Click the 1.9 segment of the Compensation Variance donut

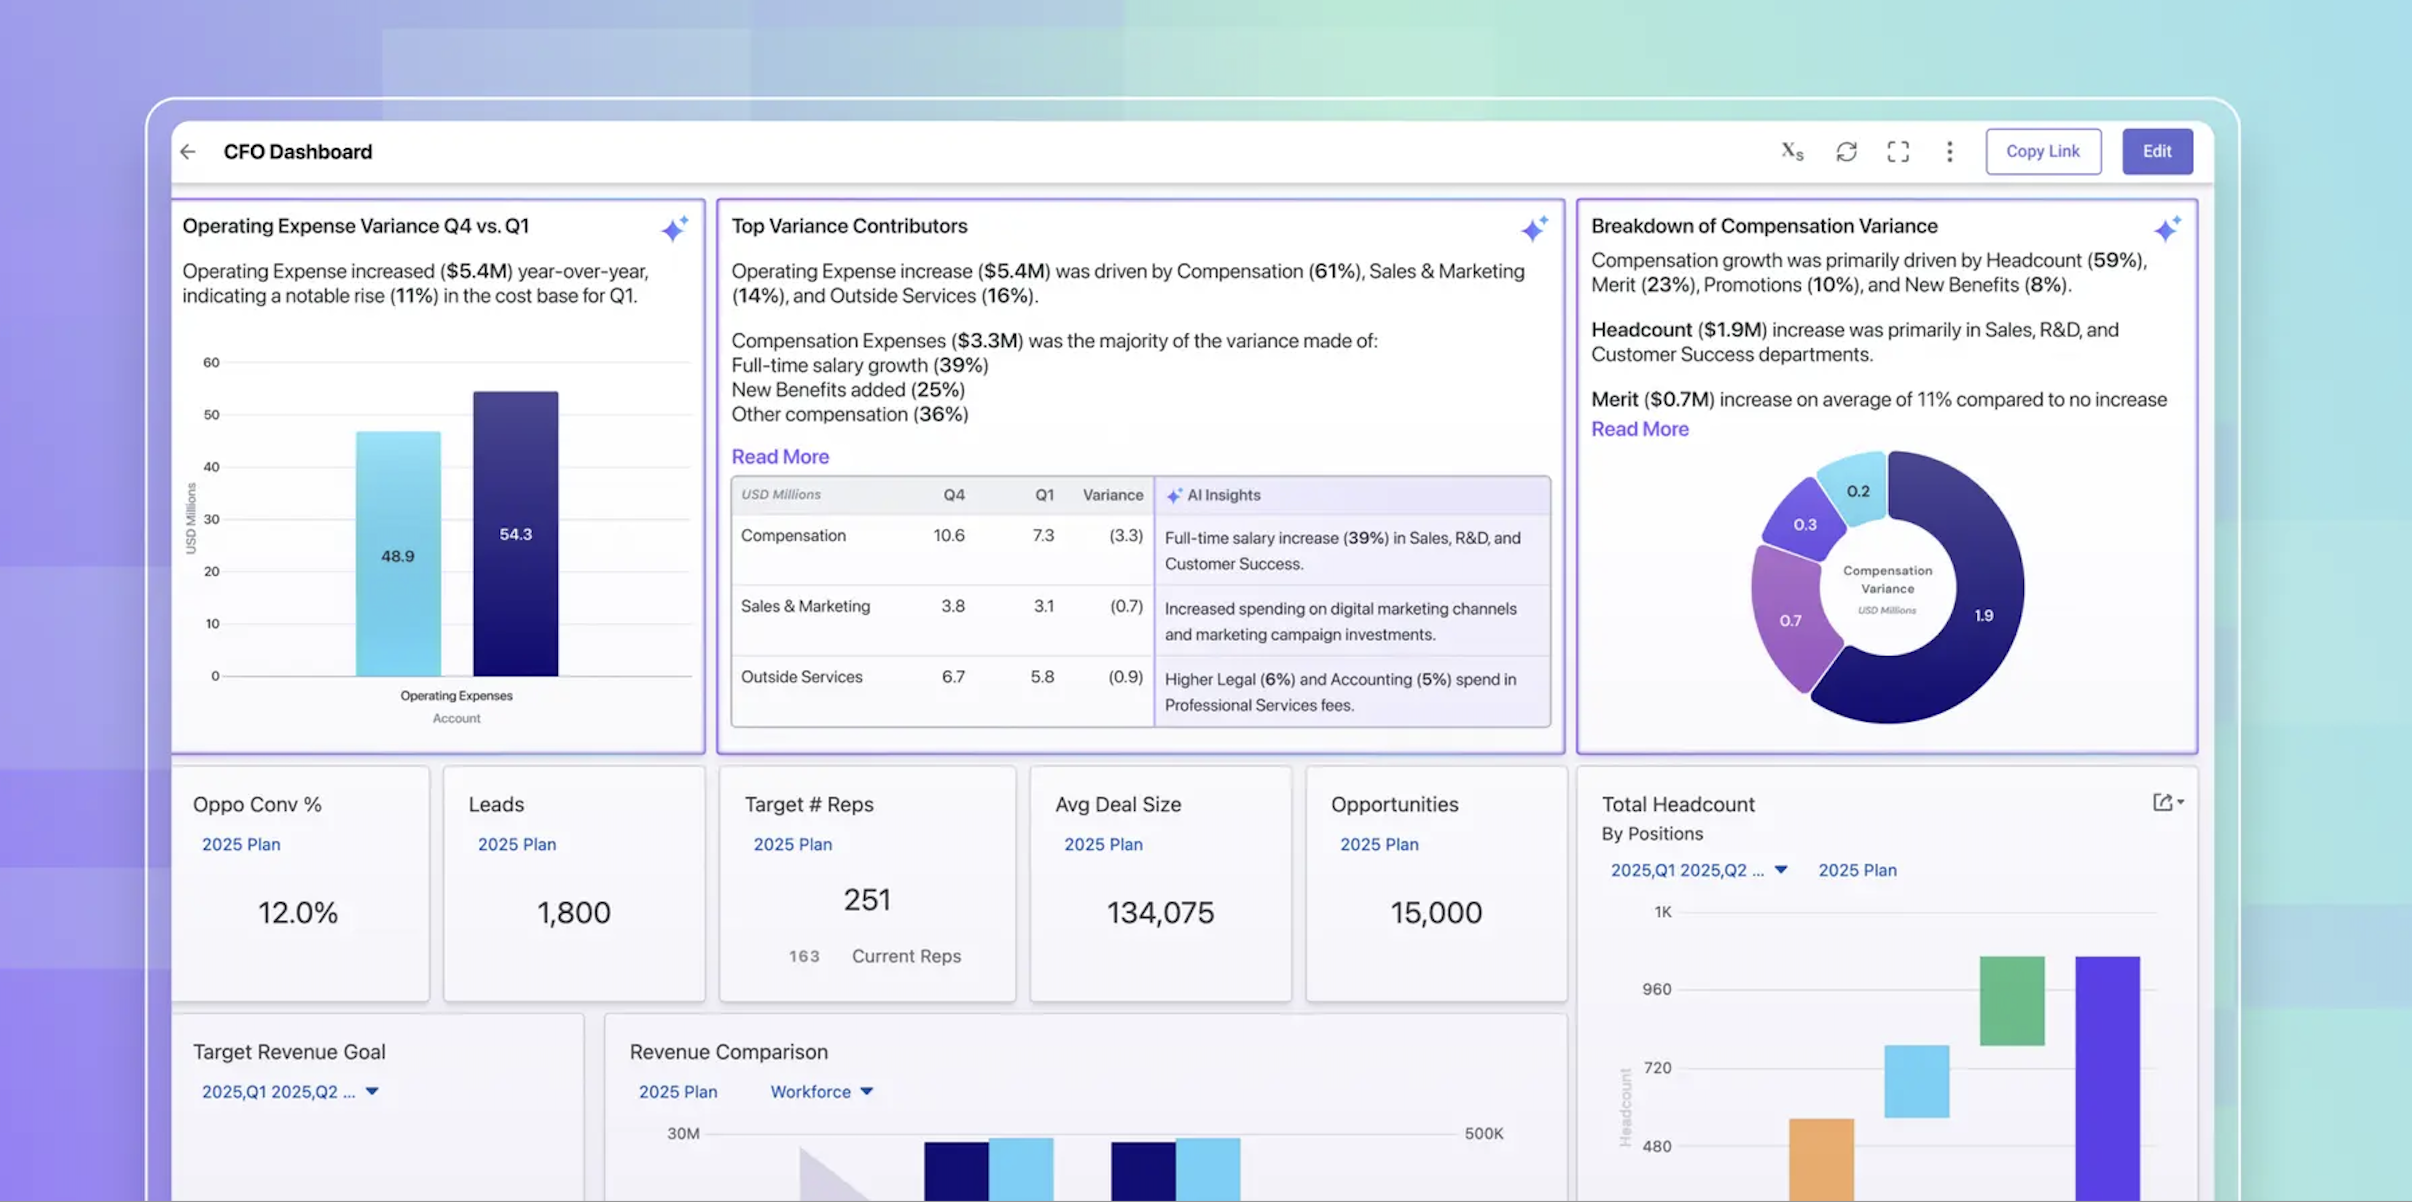1986,616
